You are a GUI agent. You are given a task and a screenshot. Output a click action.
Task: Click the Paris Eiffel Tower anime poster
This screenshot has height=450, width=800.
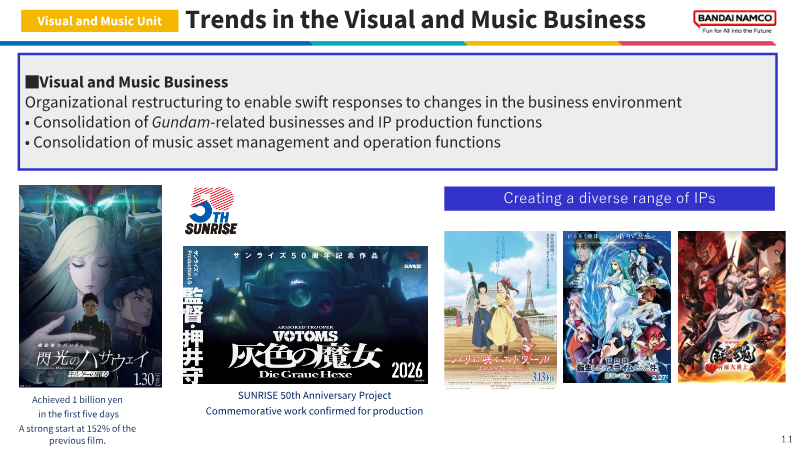tap(500, 310)
